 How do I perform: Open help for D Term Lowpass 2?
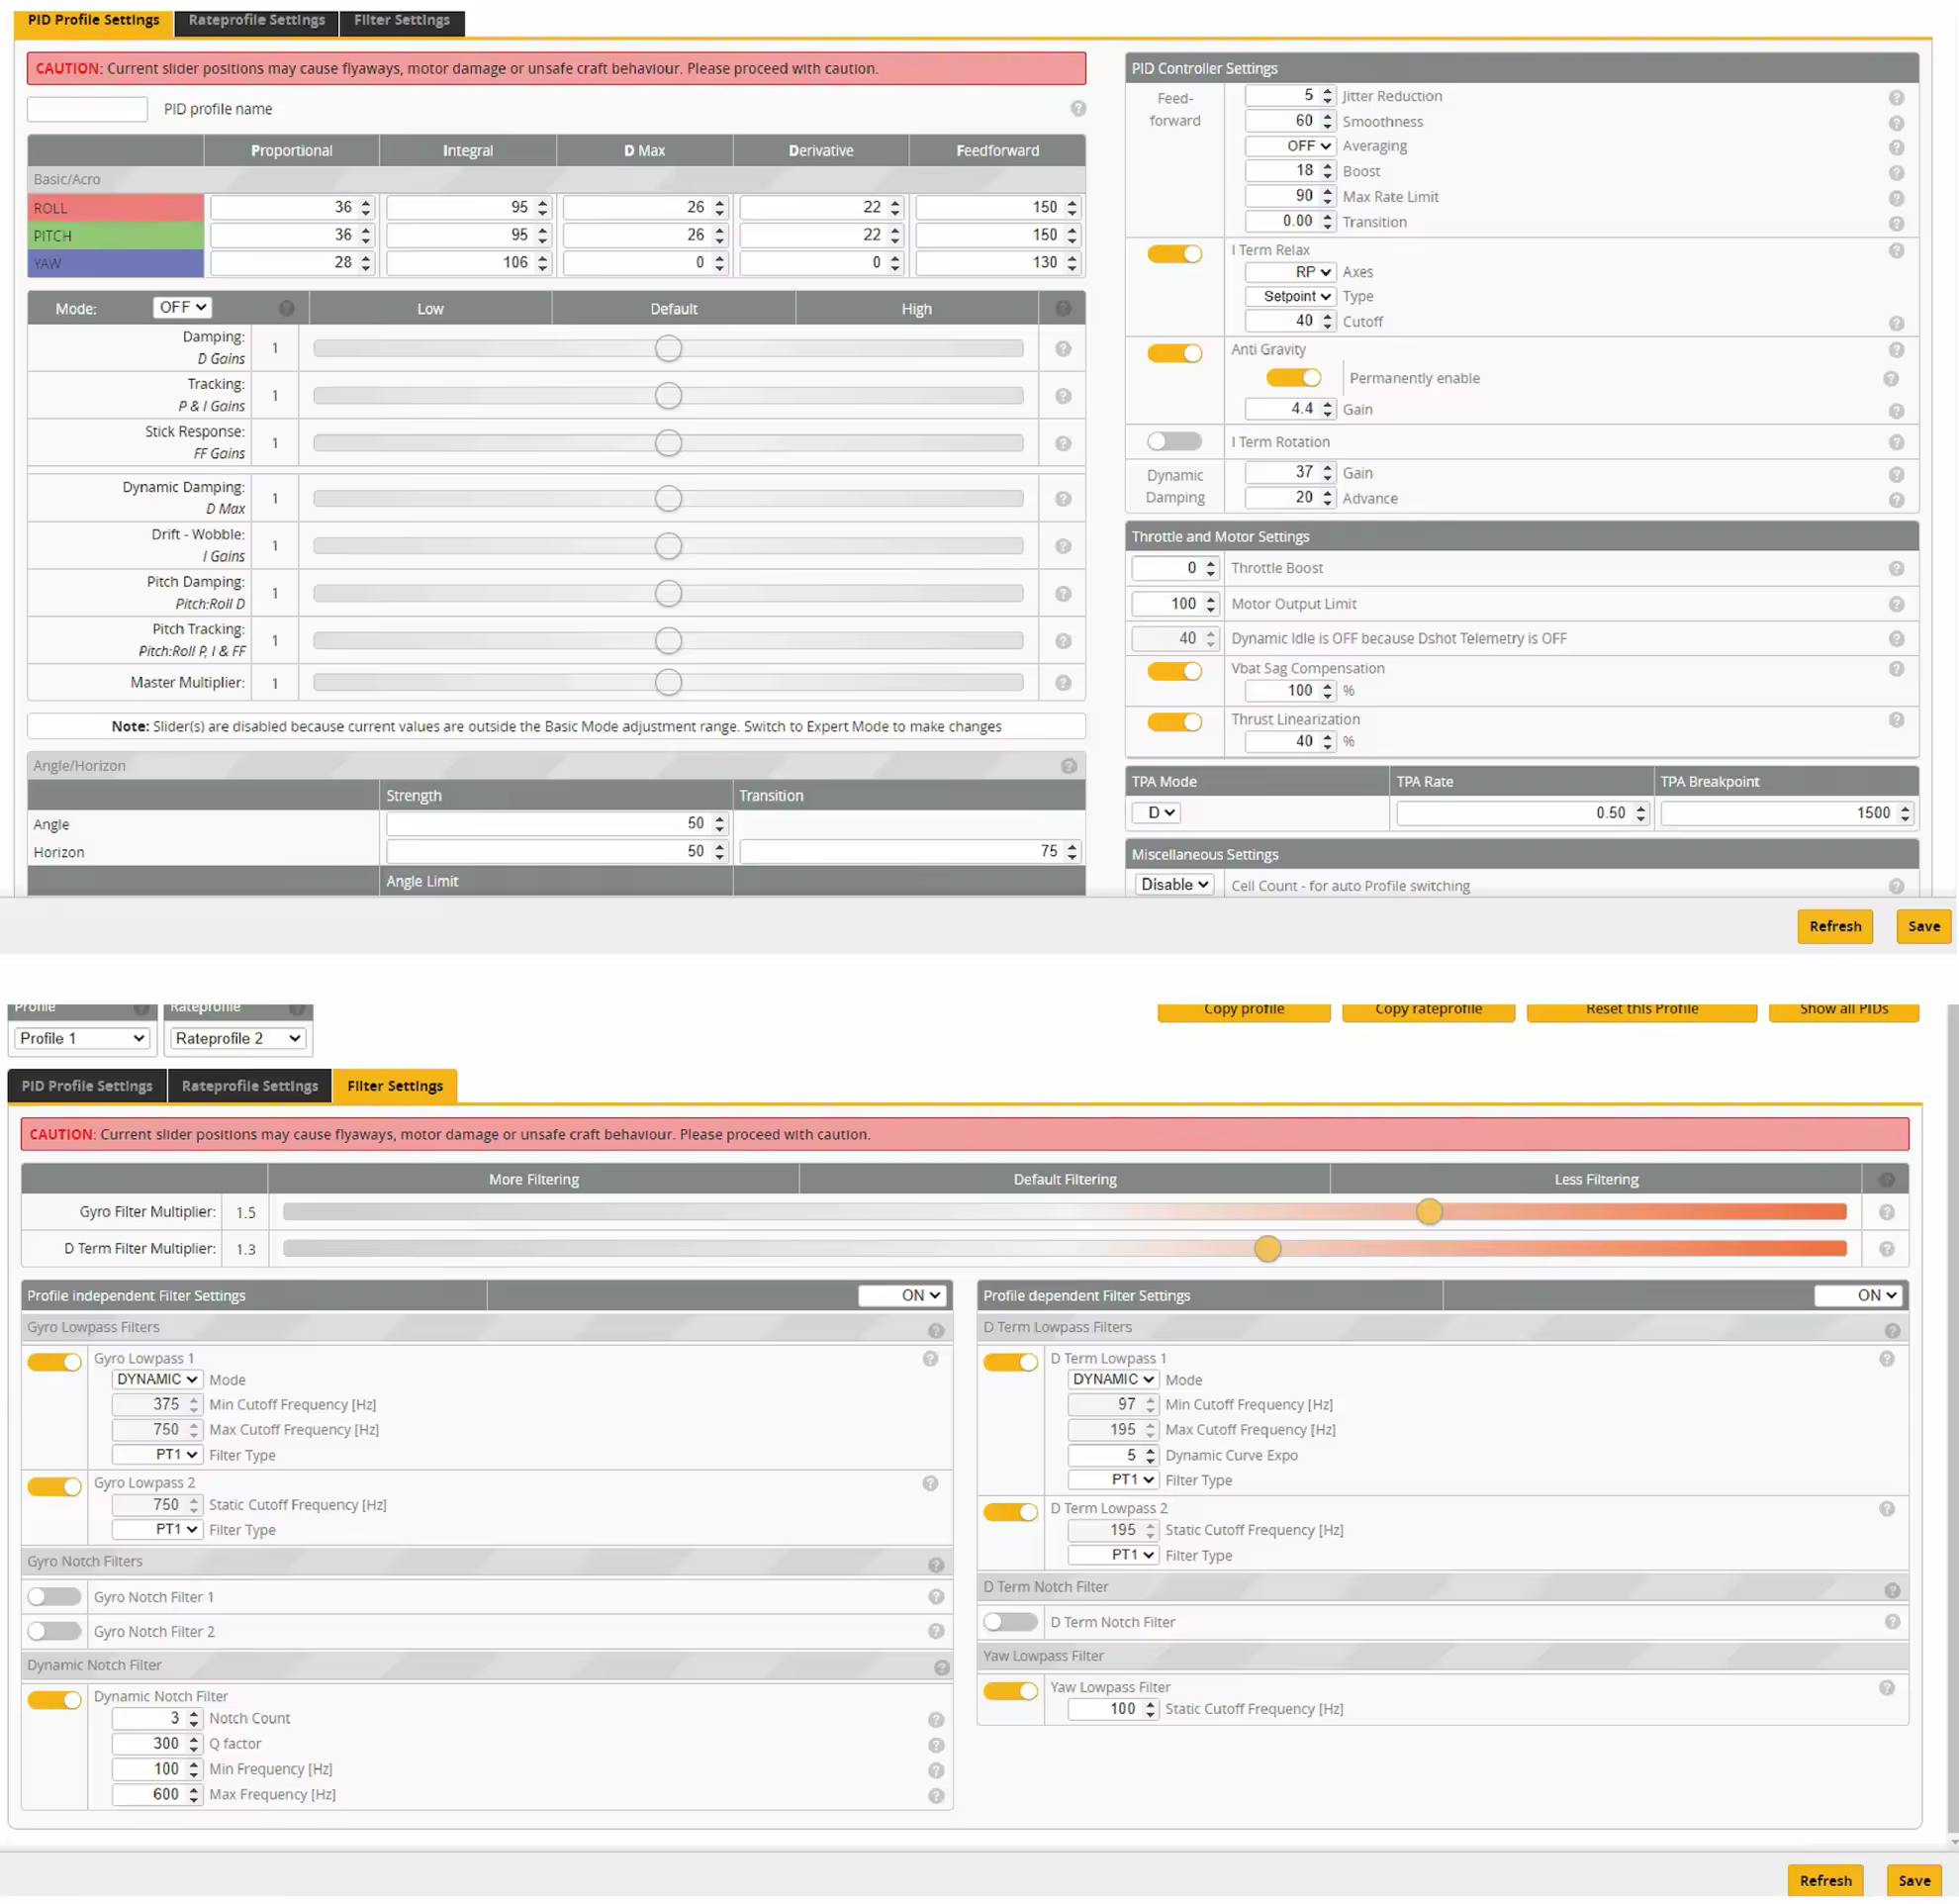point(1886,1508)
